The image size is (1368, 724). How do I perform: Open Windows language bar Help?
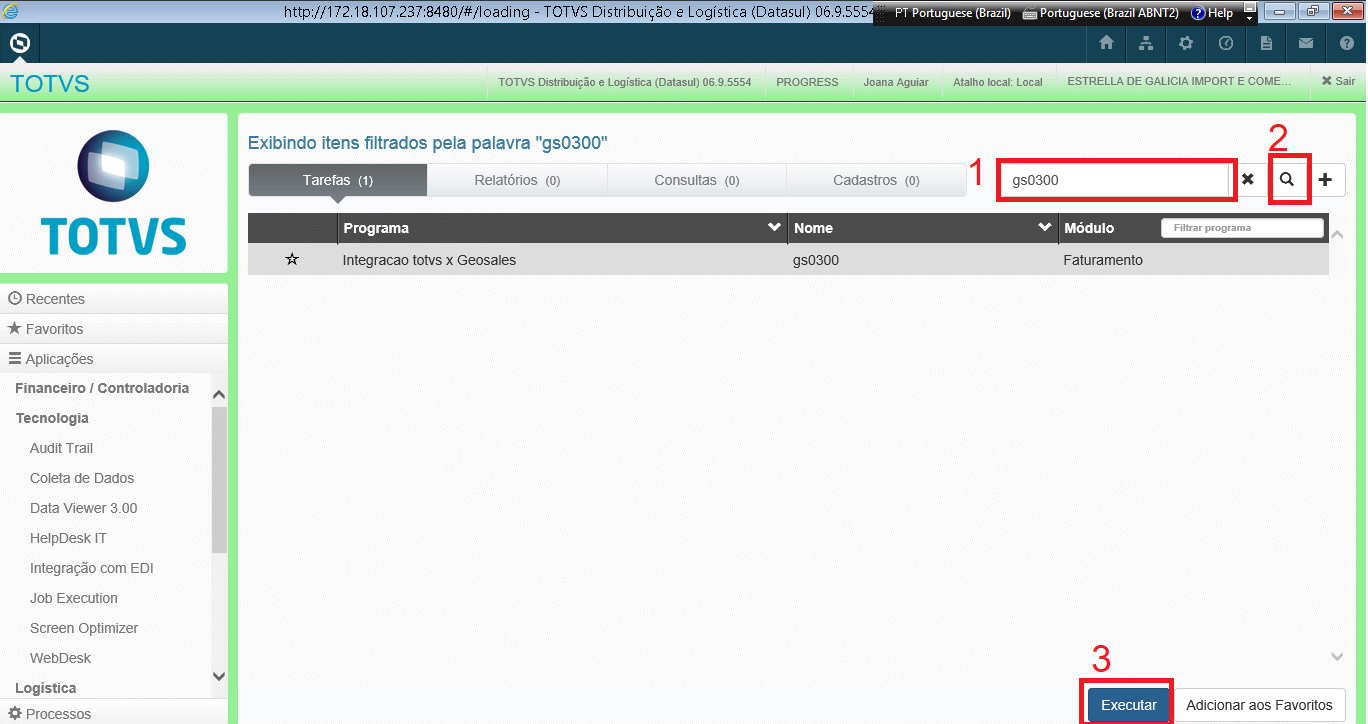tap(1212, 14)
